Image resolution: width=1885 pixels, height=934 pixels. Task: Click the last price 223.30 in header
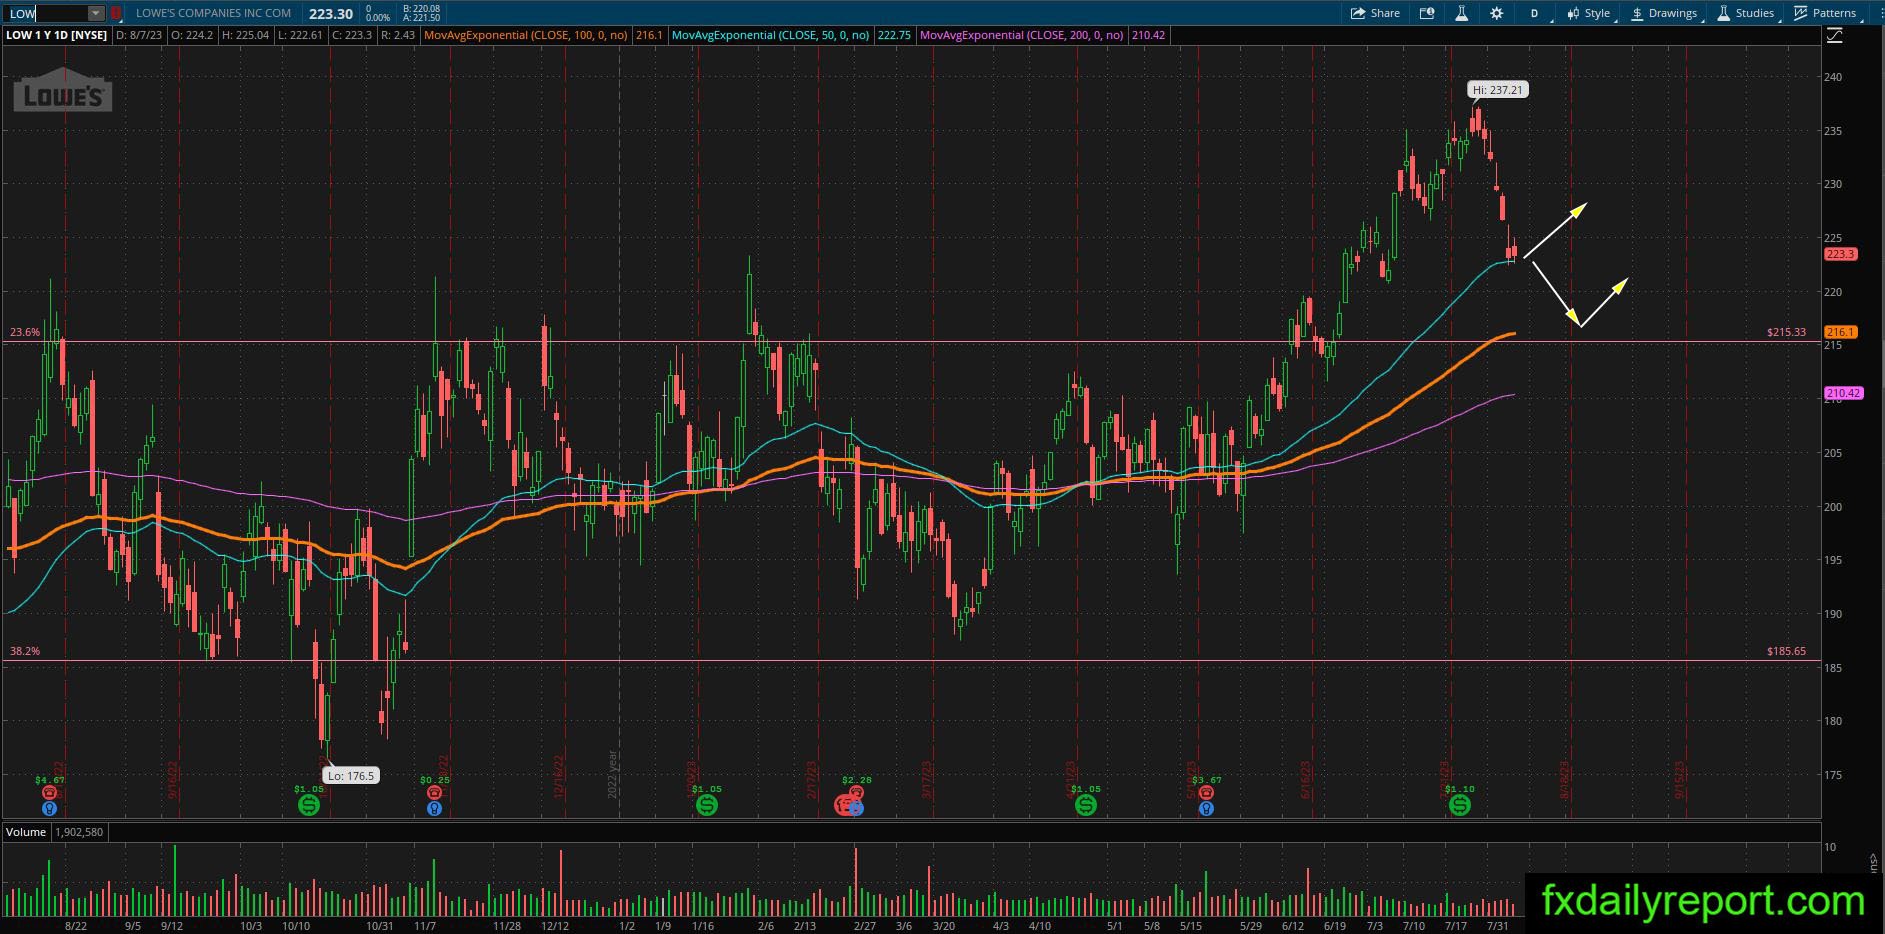pyautogui.click(x=331, y=13)
